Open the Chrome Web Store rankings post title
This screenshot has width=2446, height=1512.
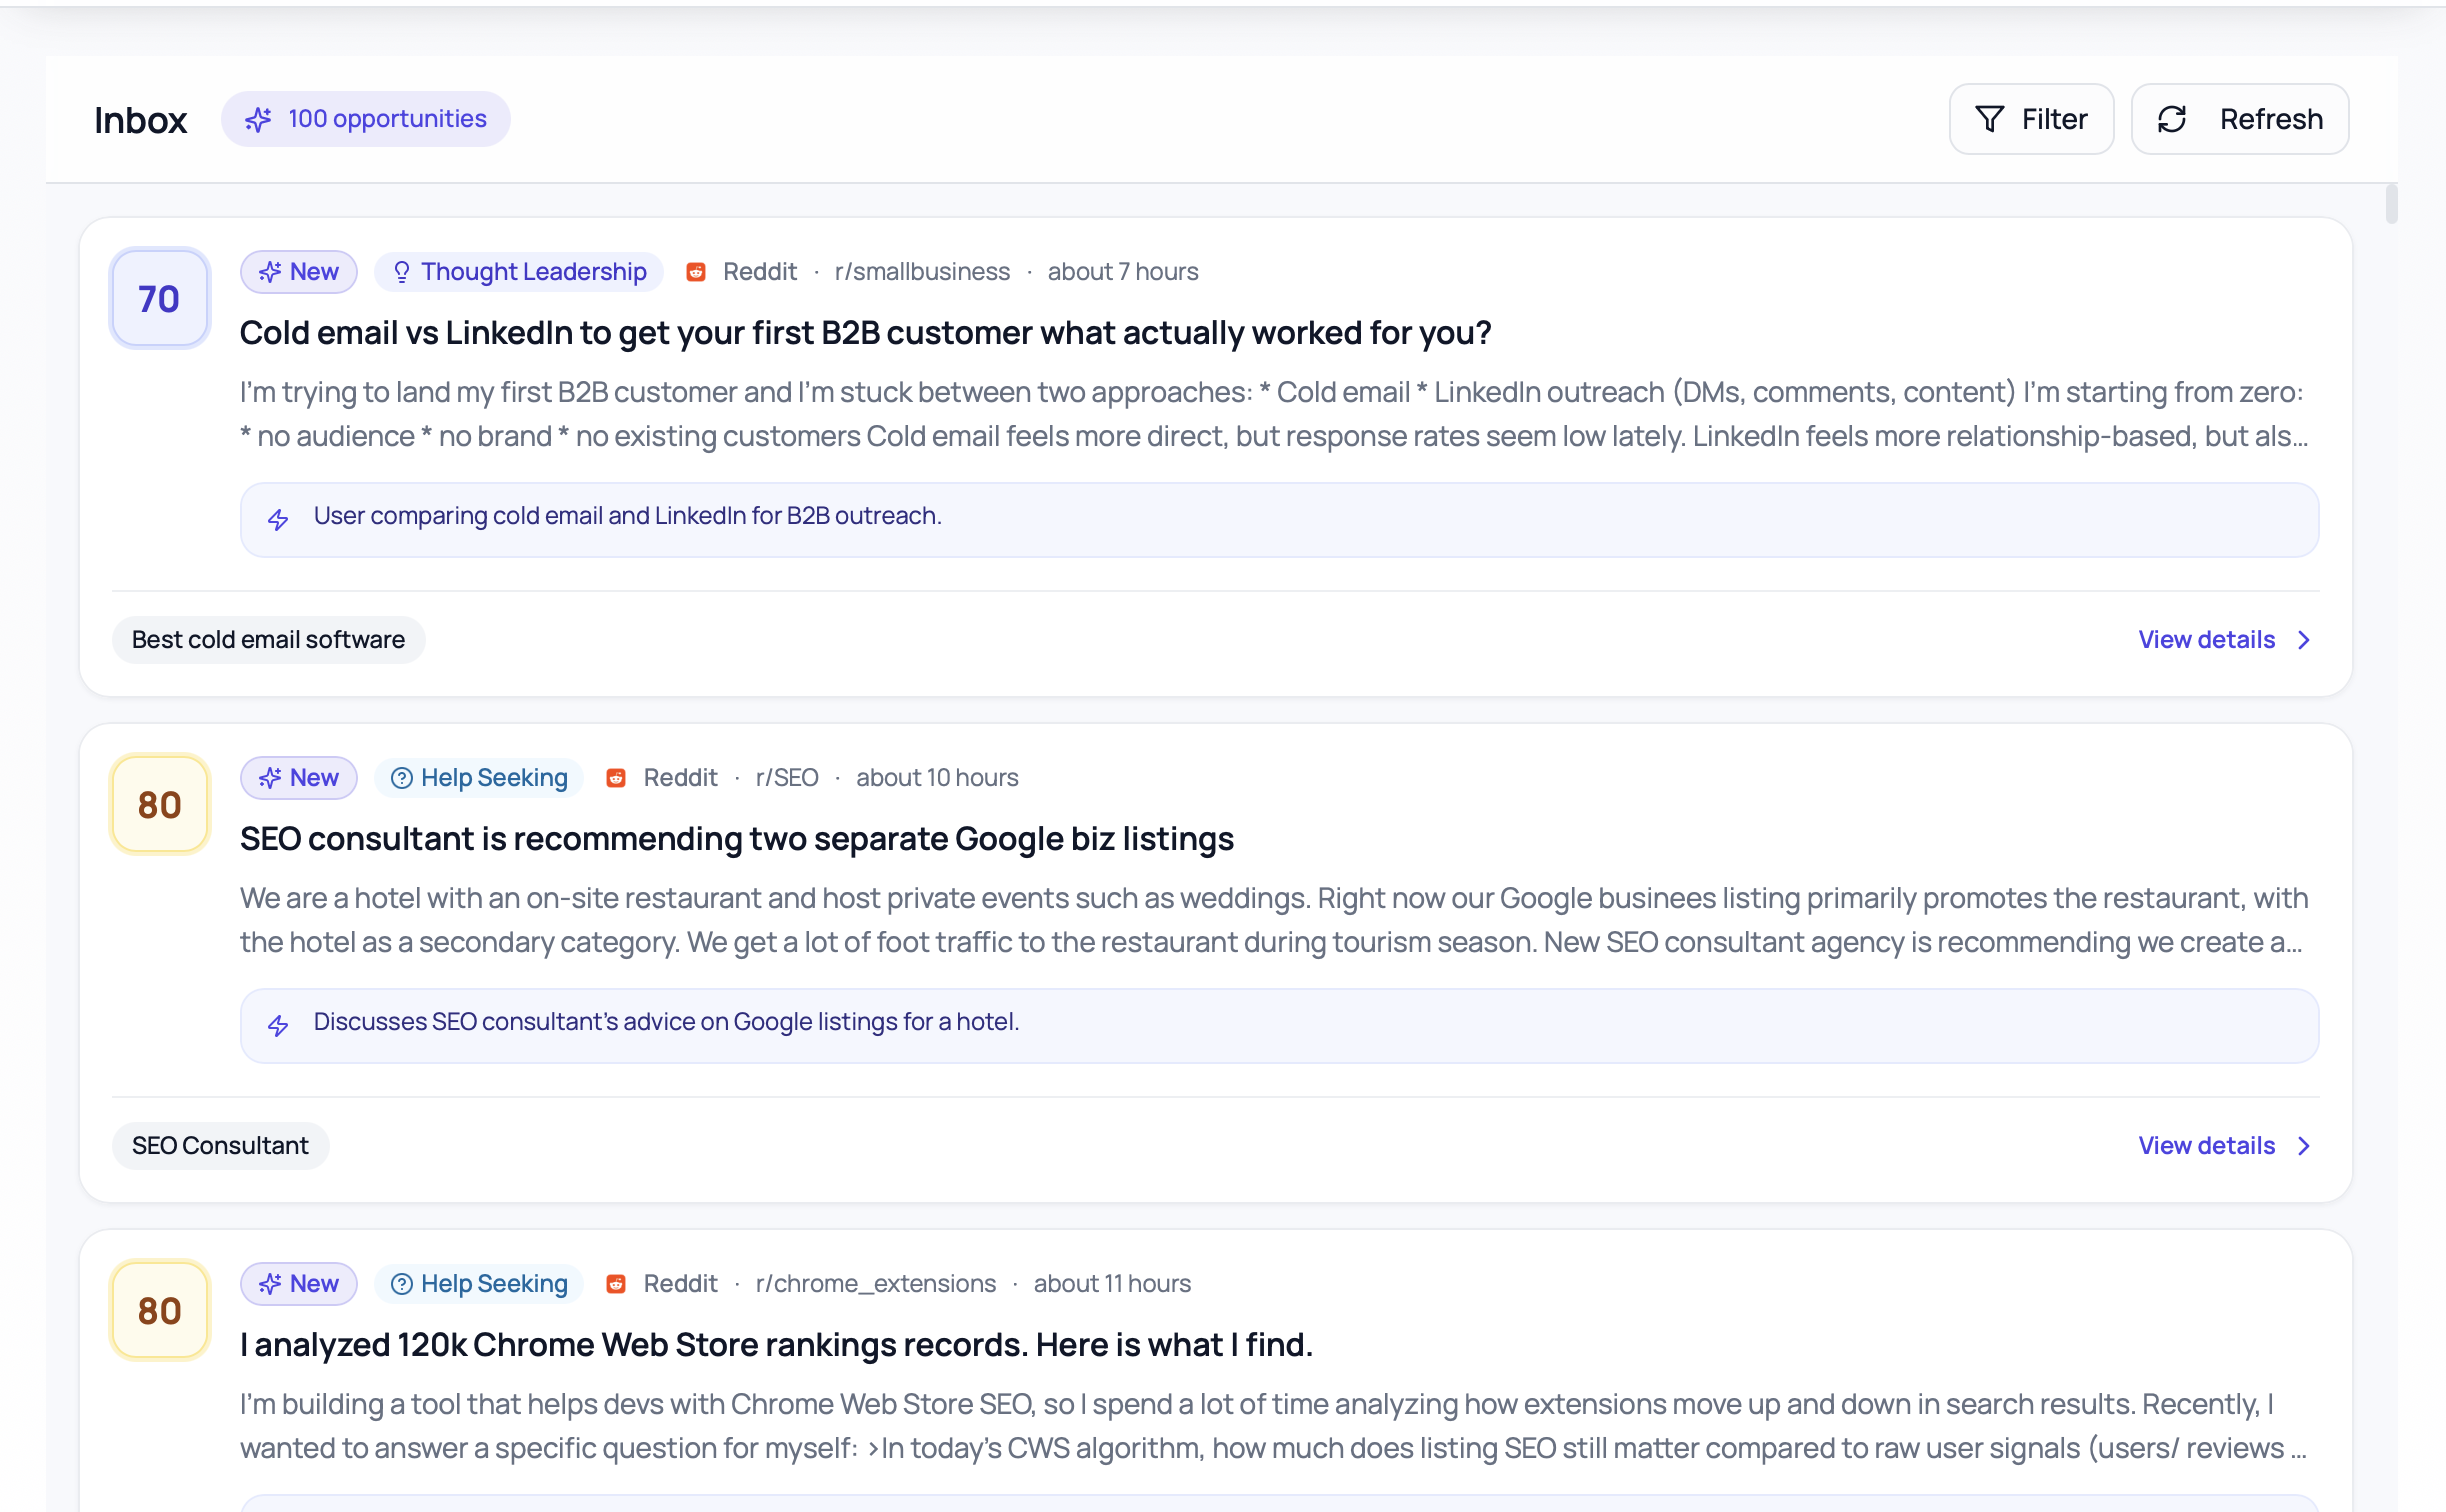pyautogui.click(x=775, y=1345)
